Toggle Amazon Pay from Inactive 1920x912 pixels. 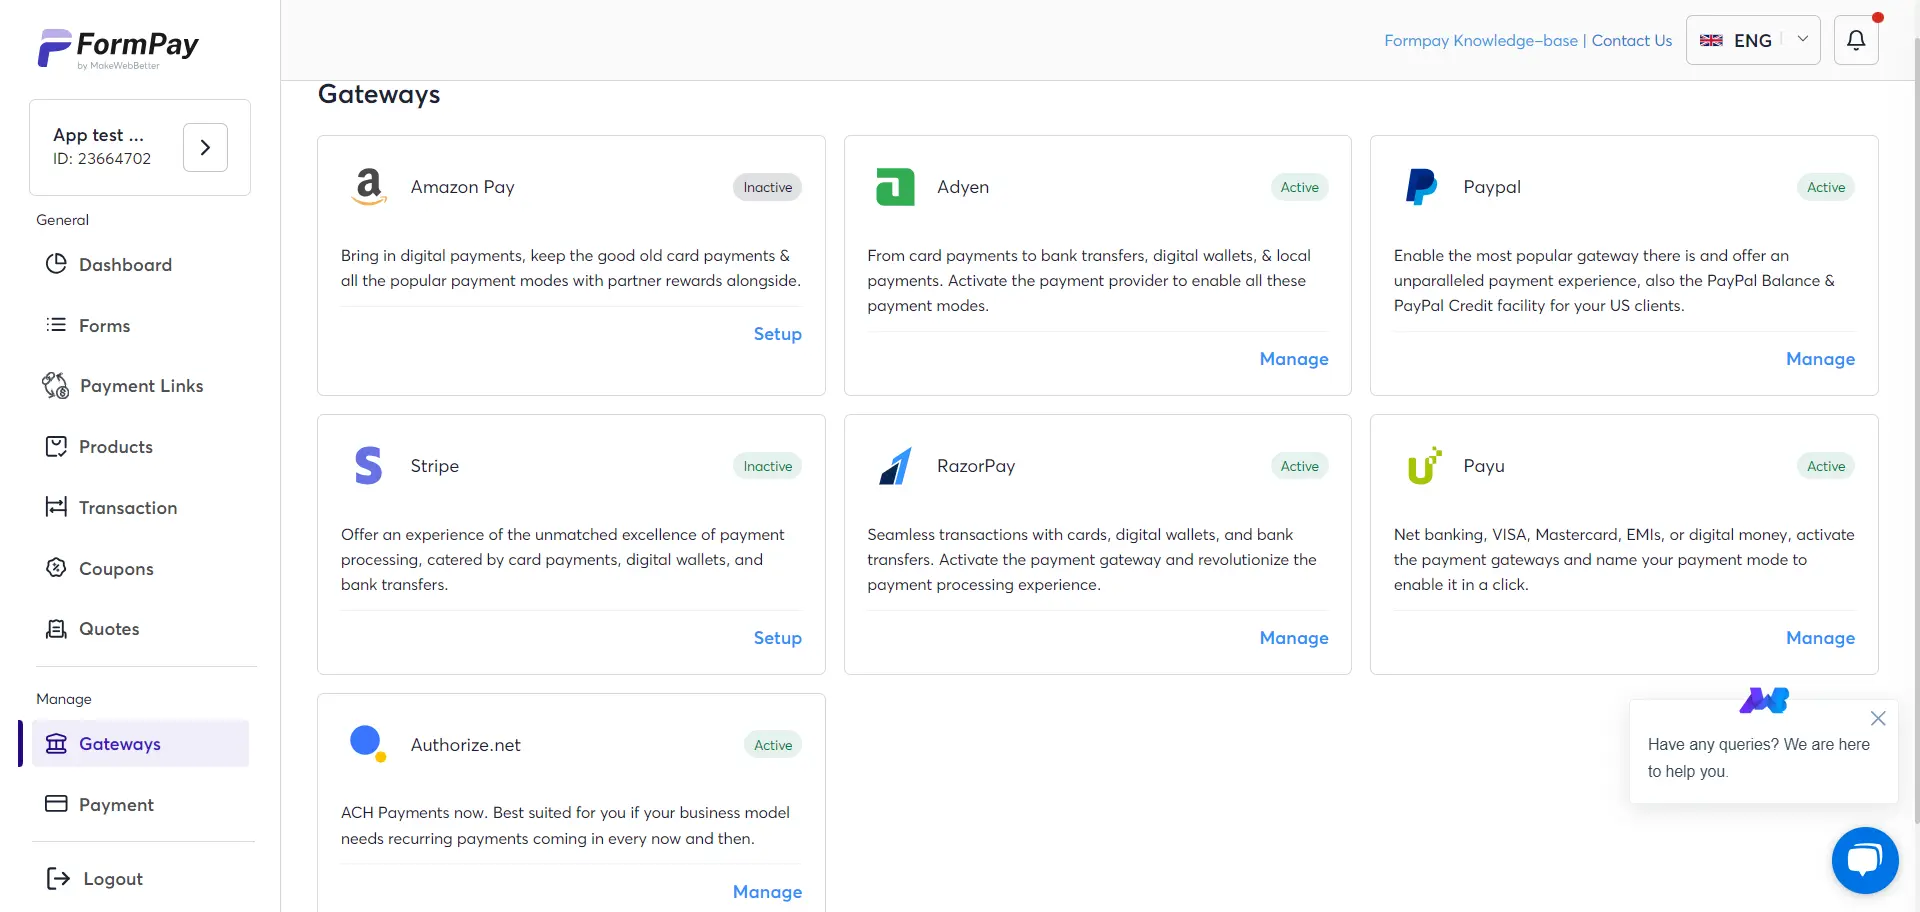(766, 187)
